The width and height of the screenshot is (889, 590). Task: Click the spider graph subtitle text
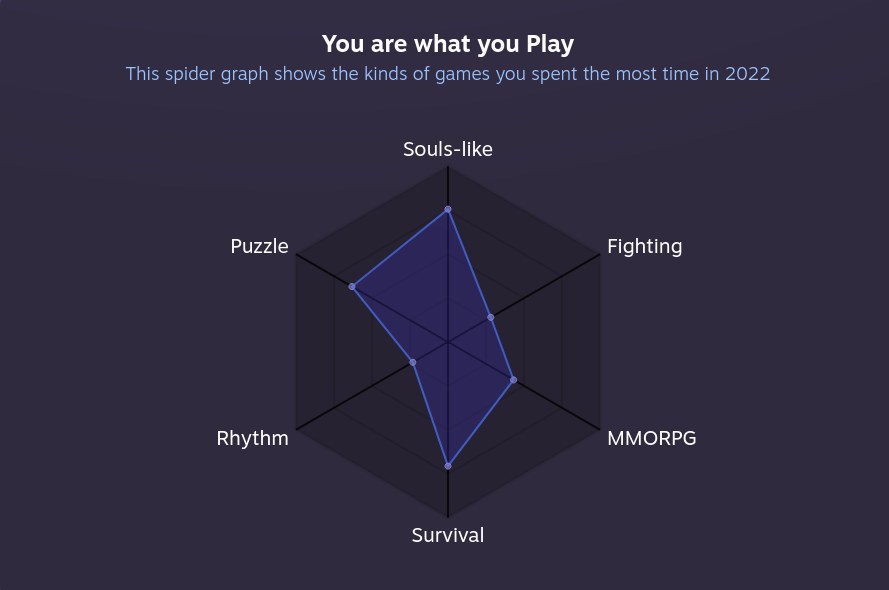point(448,74)
